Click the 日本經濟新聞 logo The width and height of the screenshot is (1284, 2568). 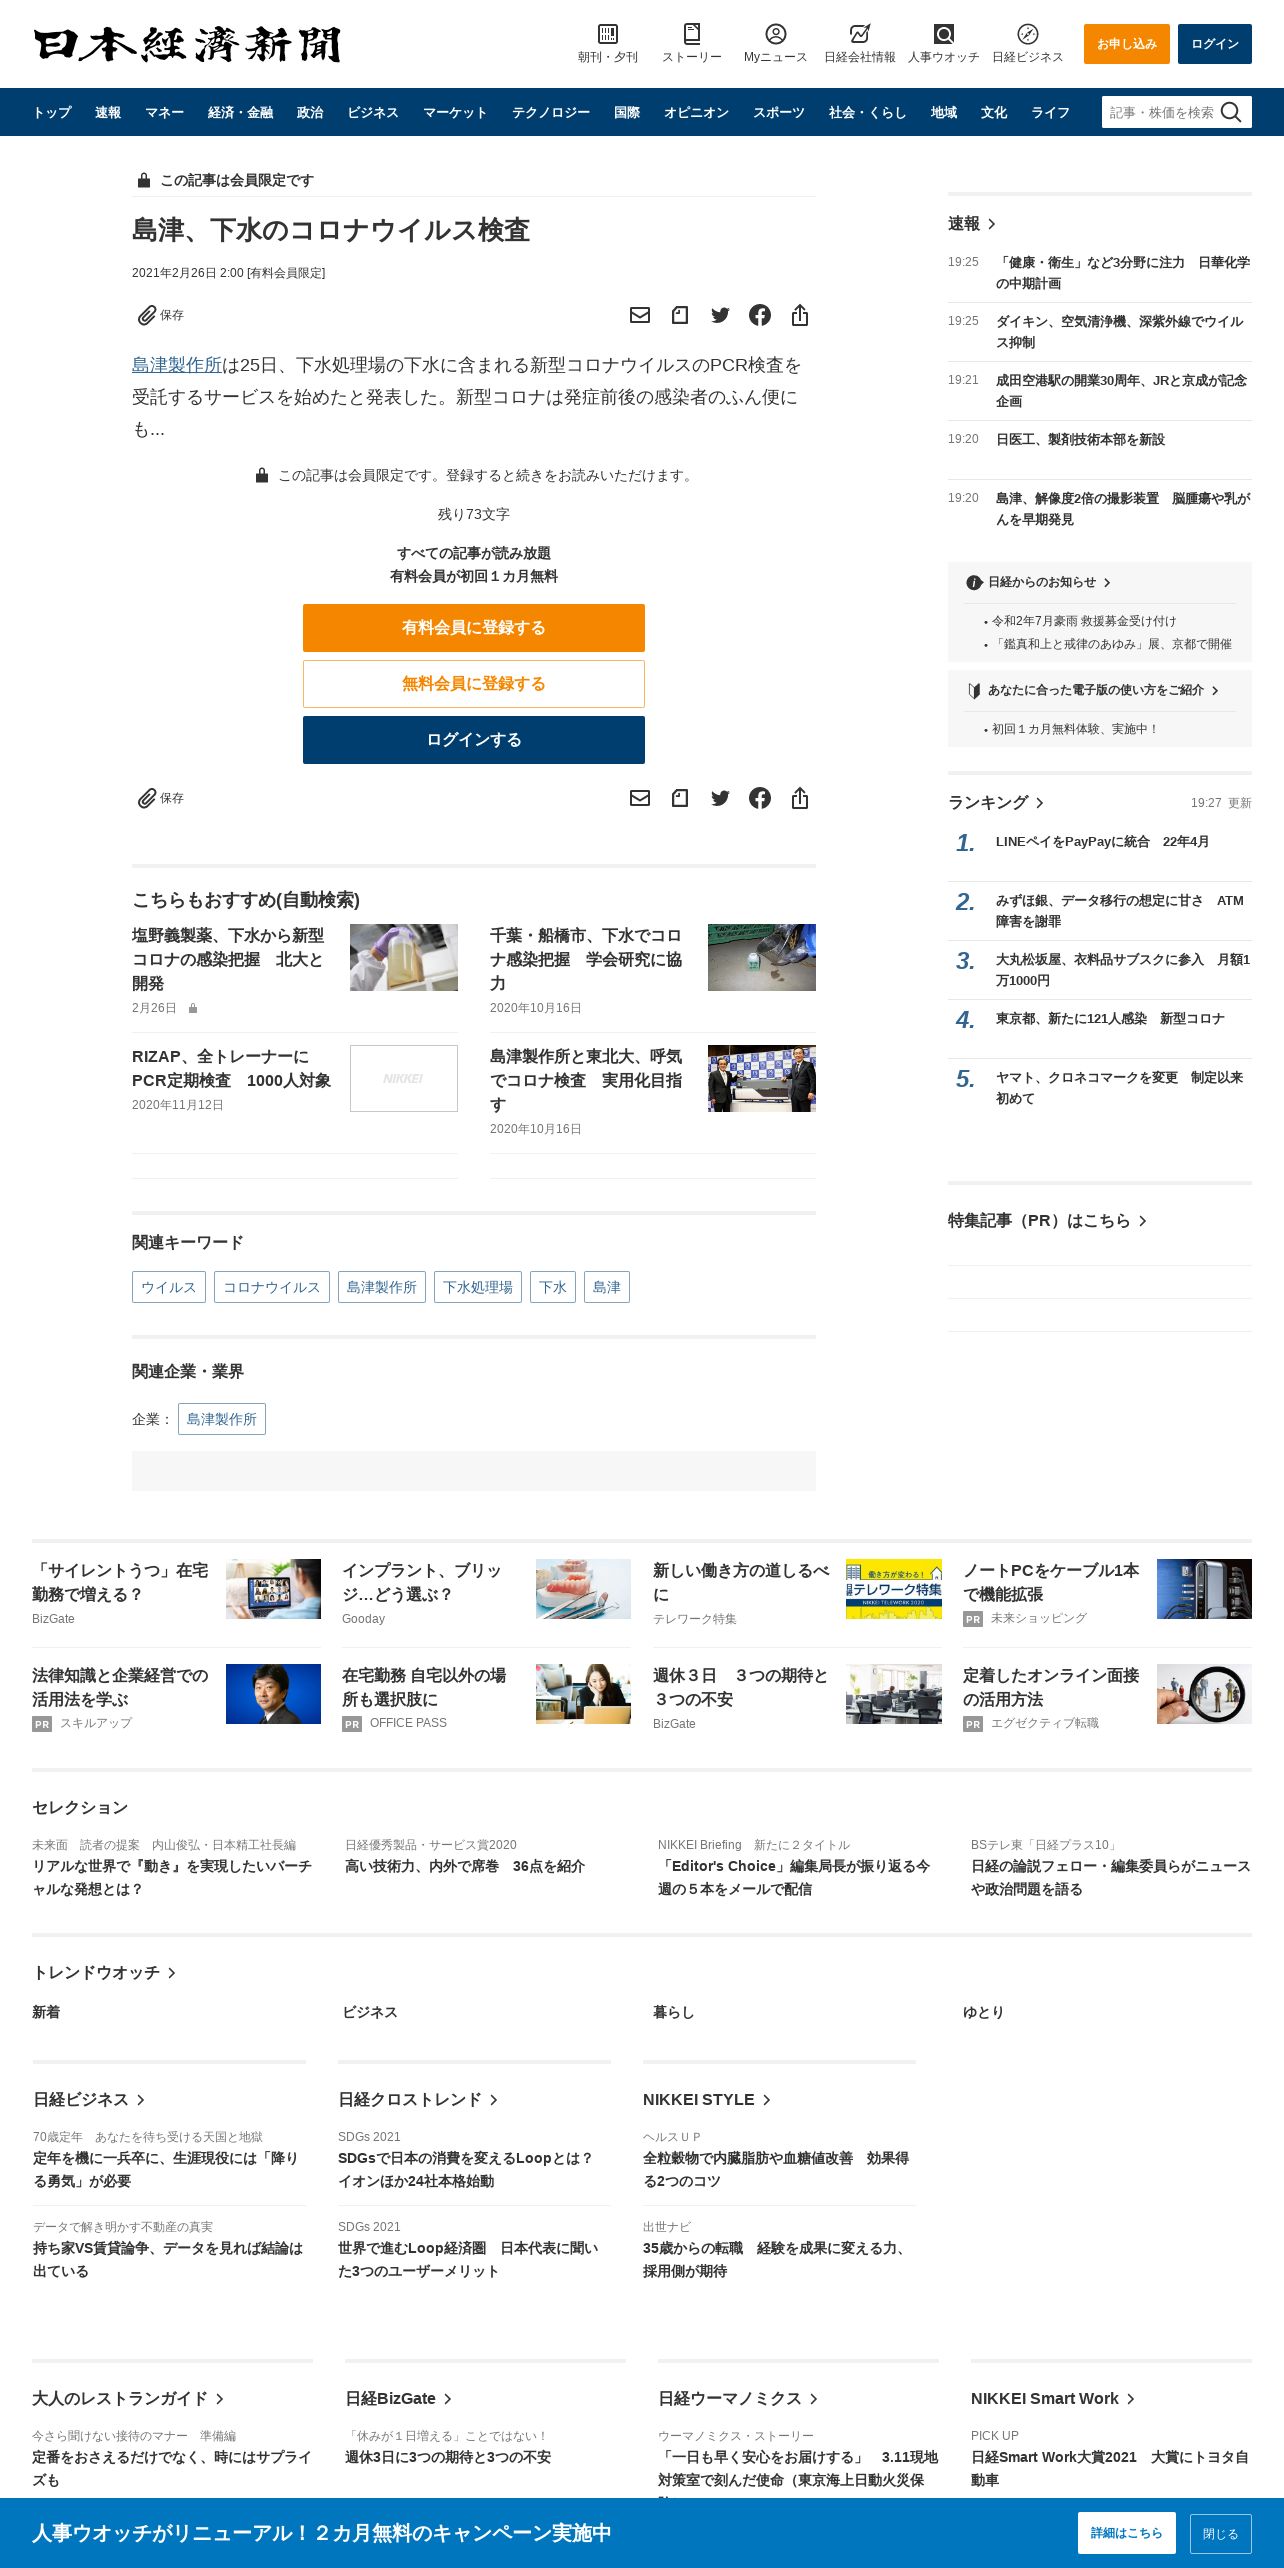(188, 44)
